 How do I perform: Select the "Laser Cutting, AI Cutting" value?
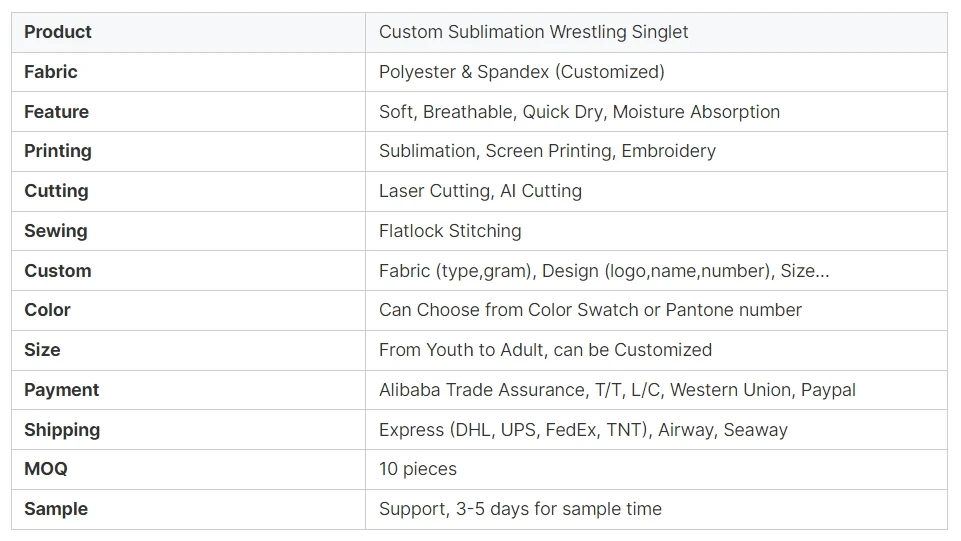[480, 191]
